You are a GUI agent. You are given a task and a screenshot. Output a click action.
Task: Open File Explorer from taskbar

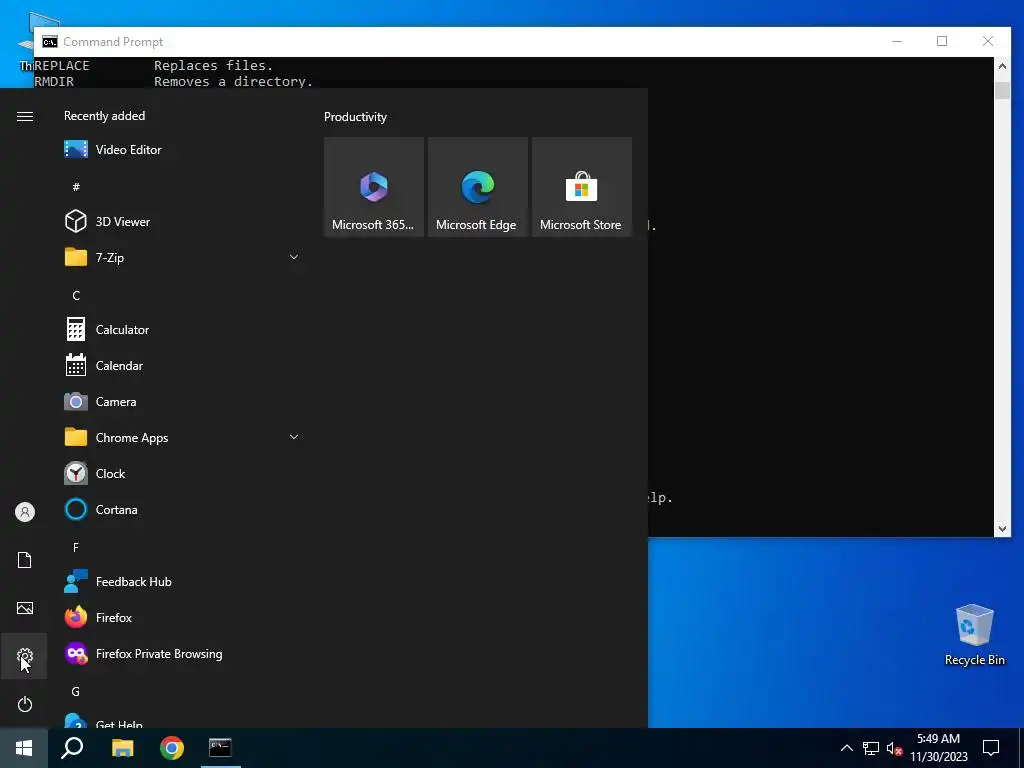coord(123,748)
